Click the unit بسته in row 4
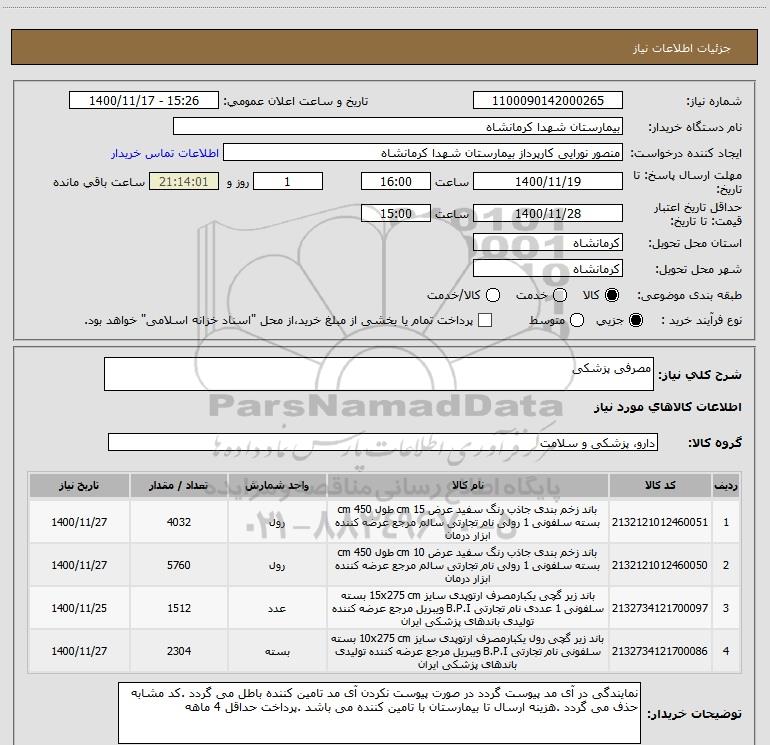Image resolution: width=770 pixels, height=745 pixels. pos(277,652)
